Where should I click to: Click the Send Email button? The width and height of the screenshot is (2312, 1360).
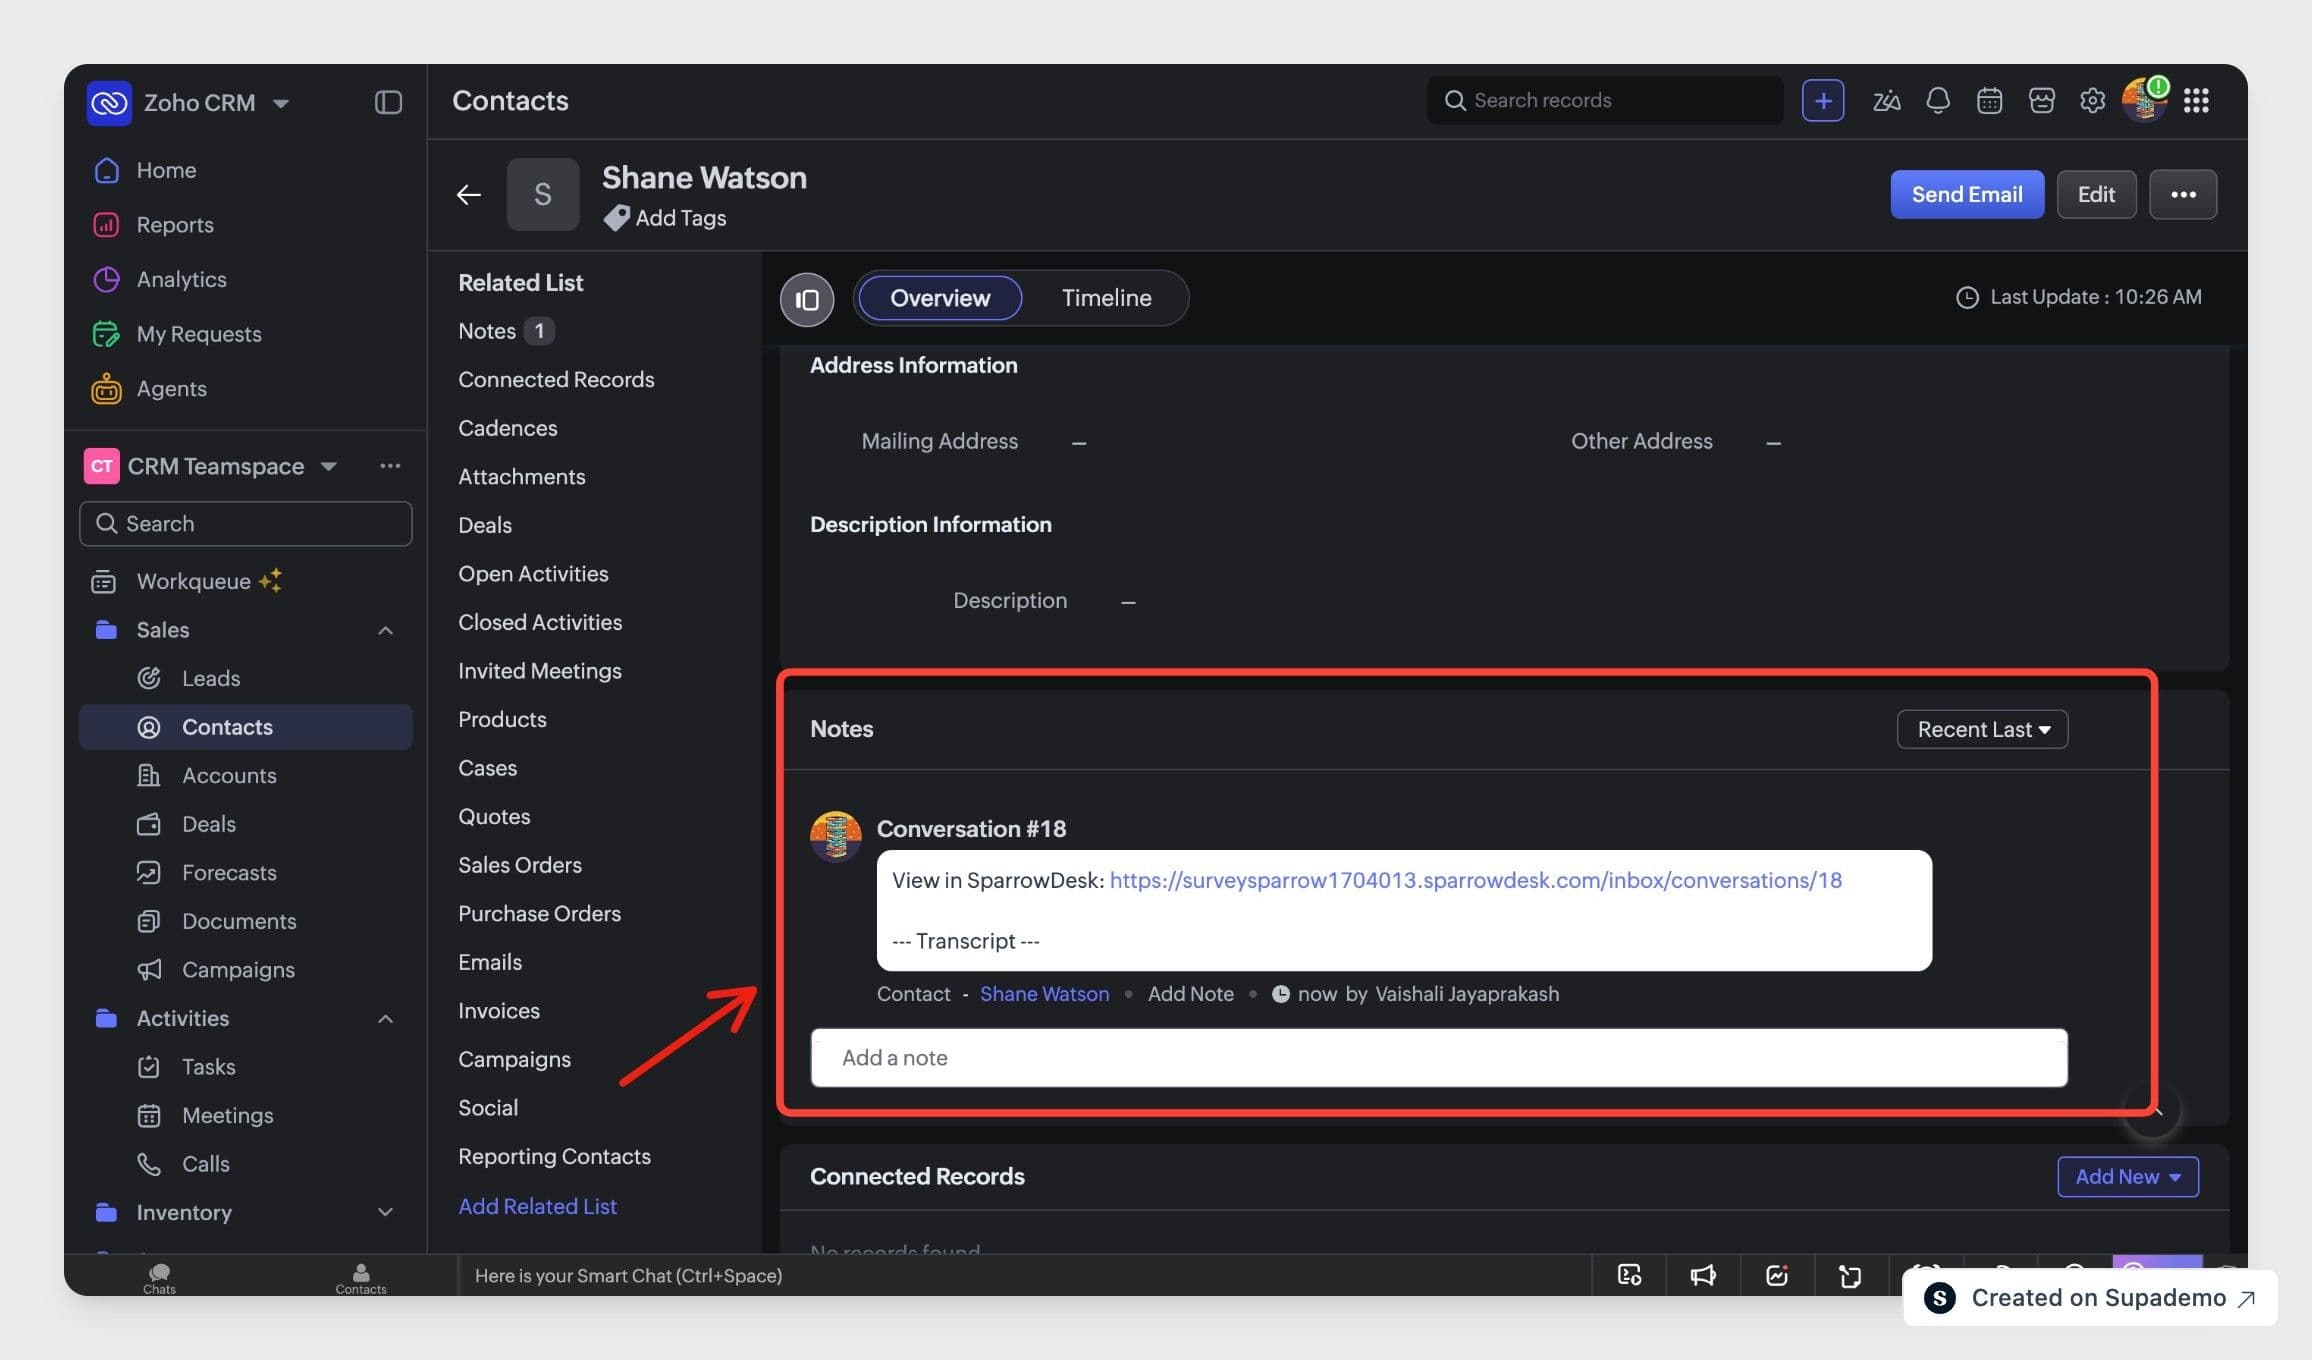pyautogui.click(x=1967, y=194)
